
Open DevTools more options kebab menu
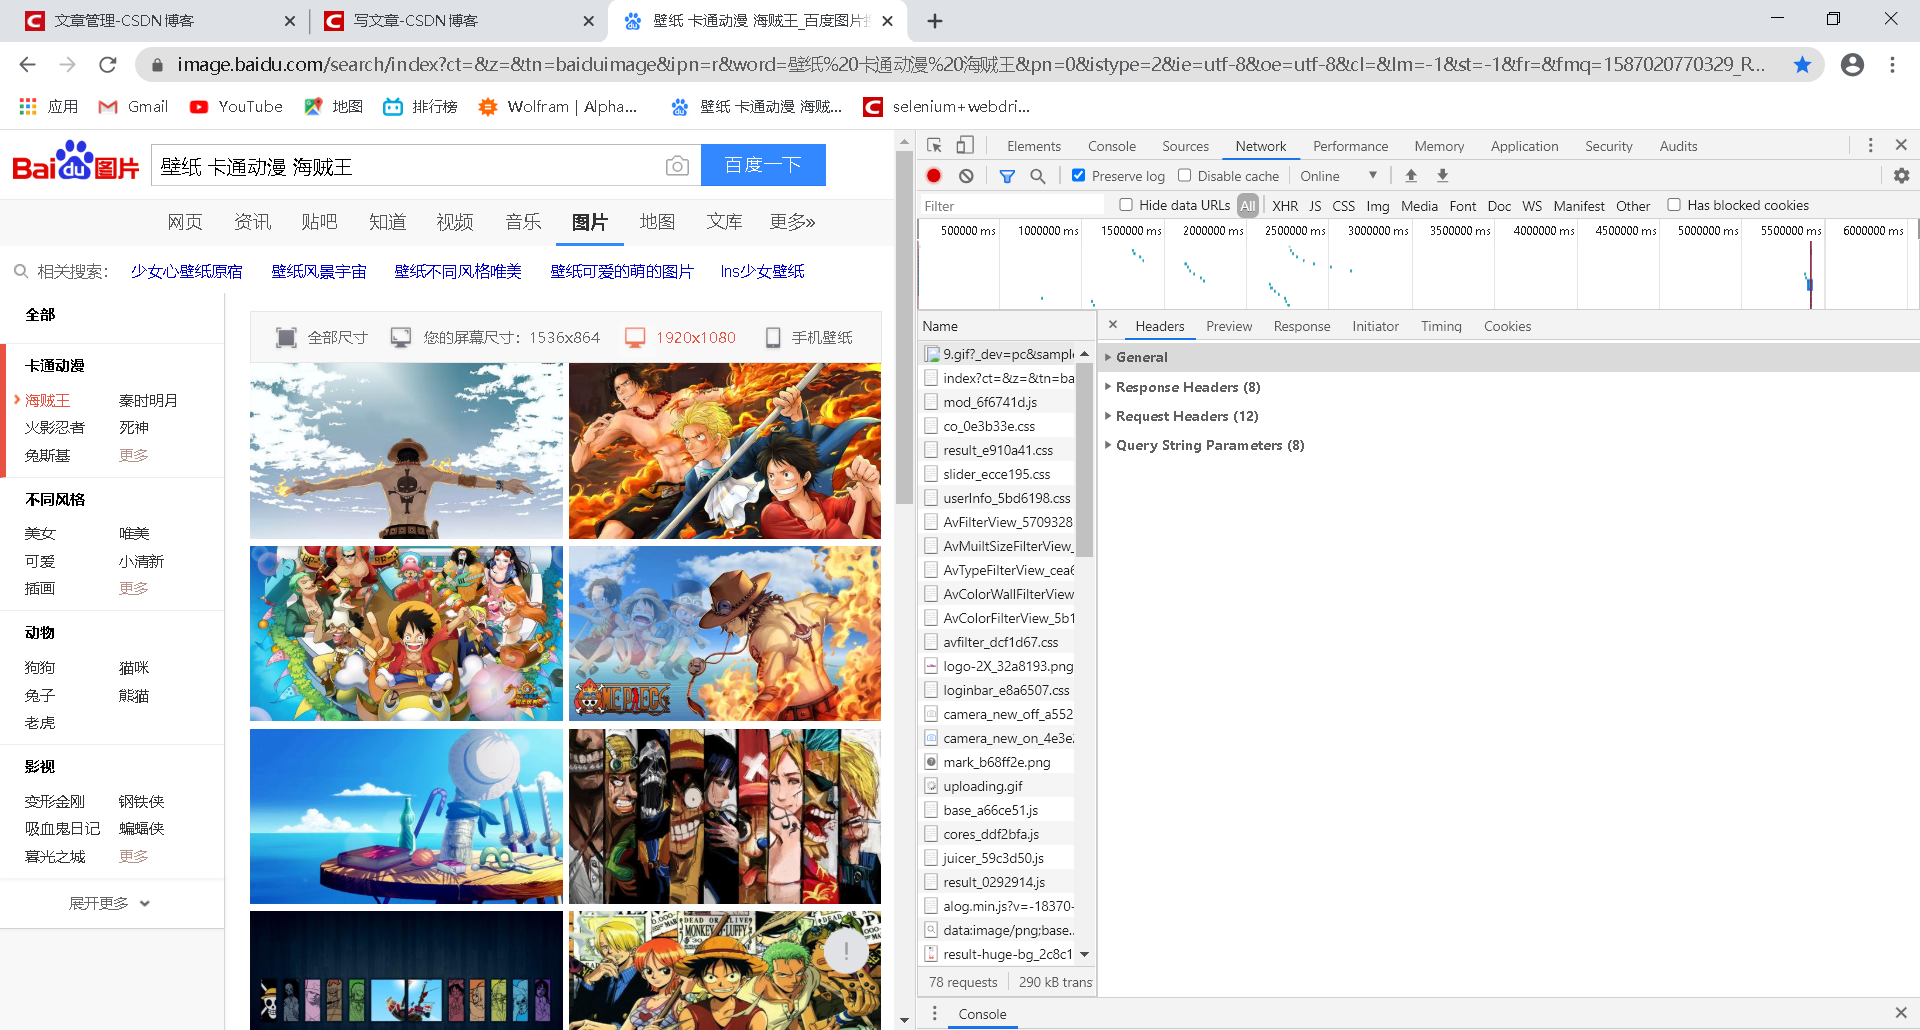click(1870, 145)
